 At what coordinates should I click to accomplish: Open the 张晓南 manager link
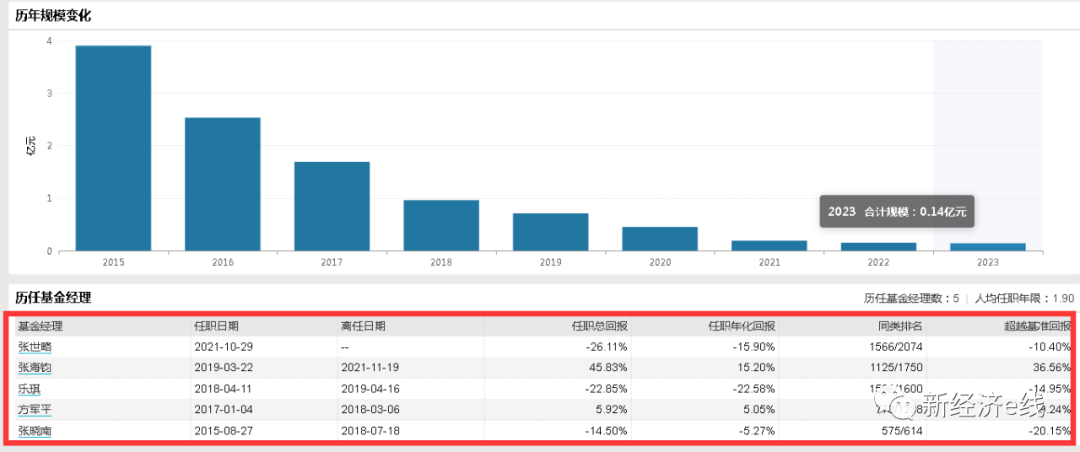34,430
